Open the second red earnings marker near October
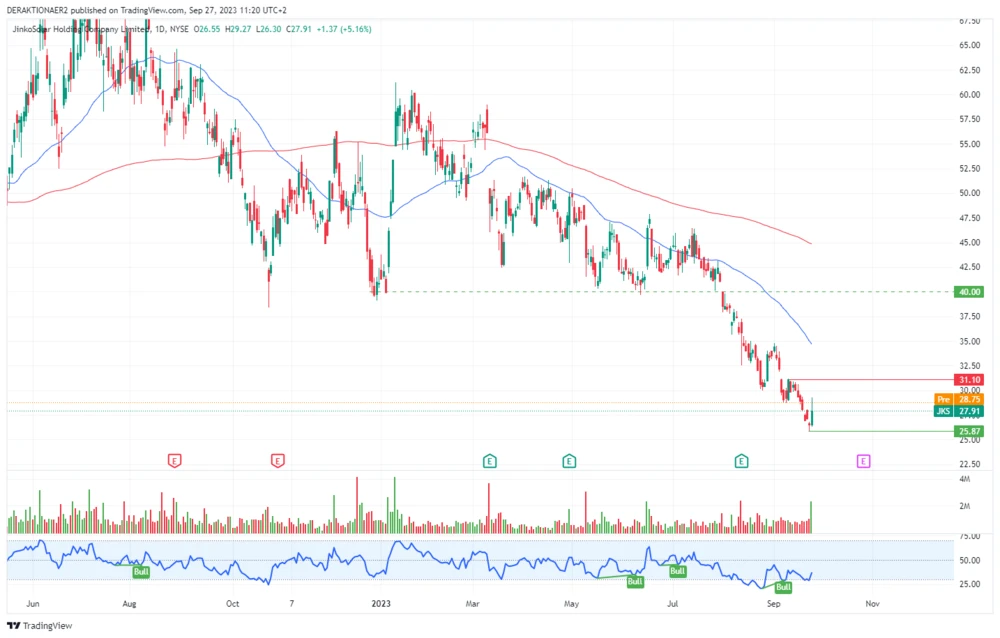Screen dimensions: 1000x638 click(x=278, y=461)
